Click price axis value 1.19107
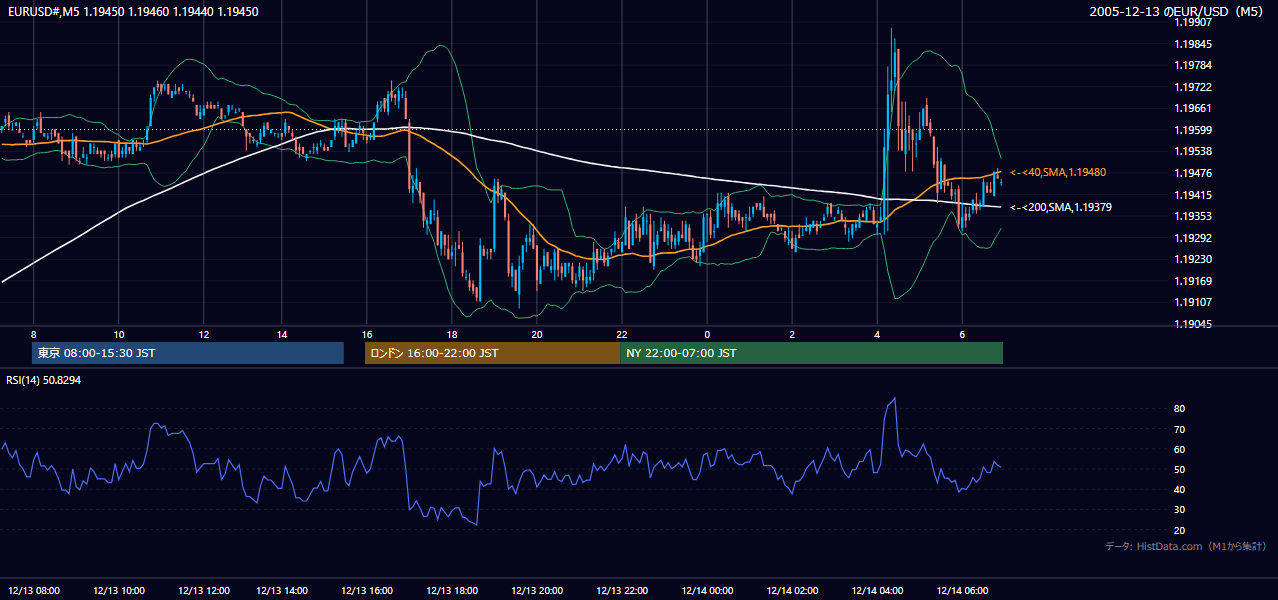The height and width of the screenshot is (600, 1278). coord(1193,303)
